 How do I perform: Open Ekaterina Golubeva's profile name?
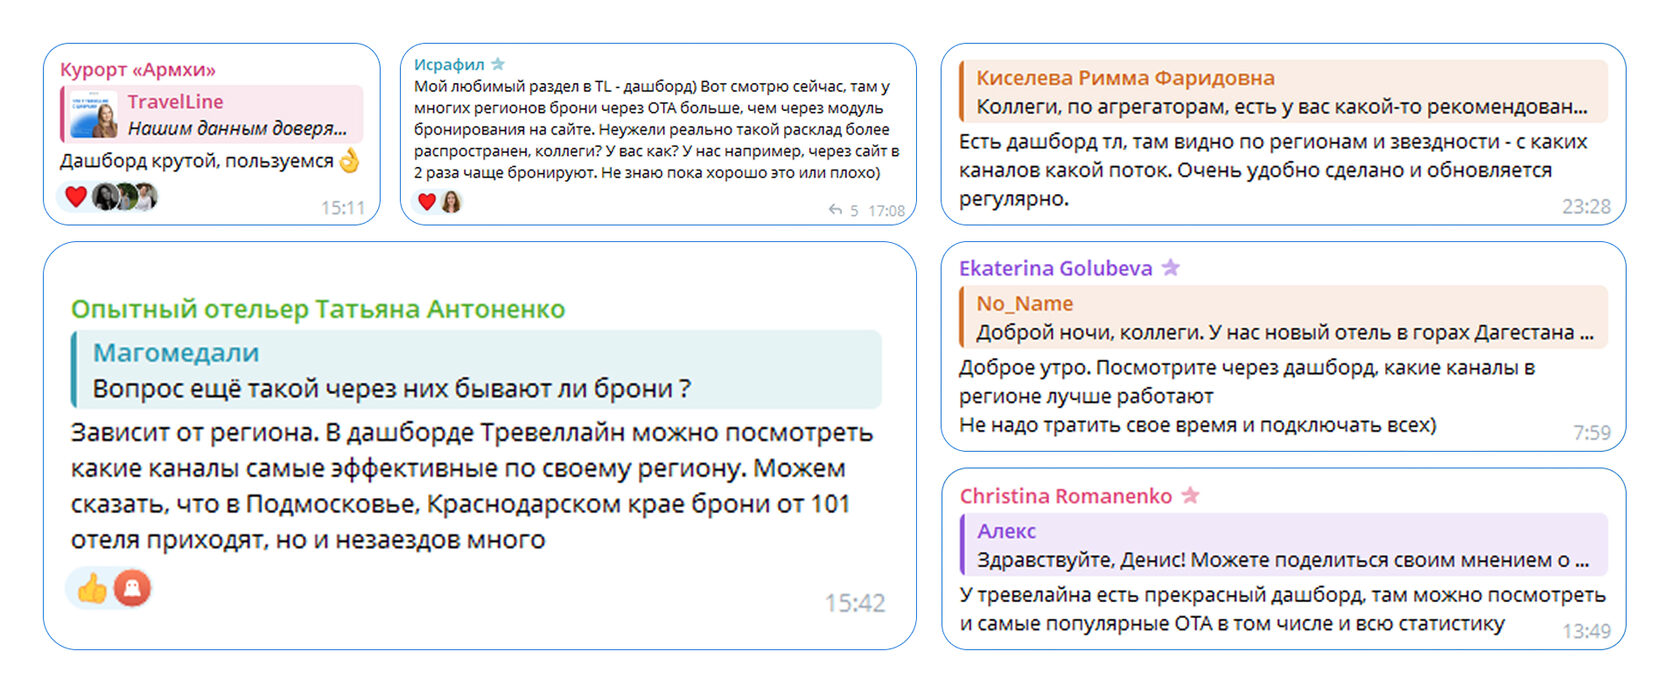point(1055,268)
